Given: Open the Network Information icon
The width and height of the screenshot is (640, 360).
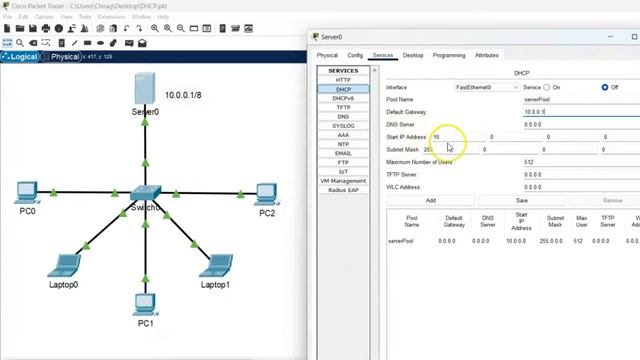Looking at the screenshot, I should tap(59, 29).
